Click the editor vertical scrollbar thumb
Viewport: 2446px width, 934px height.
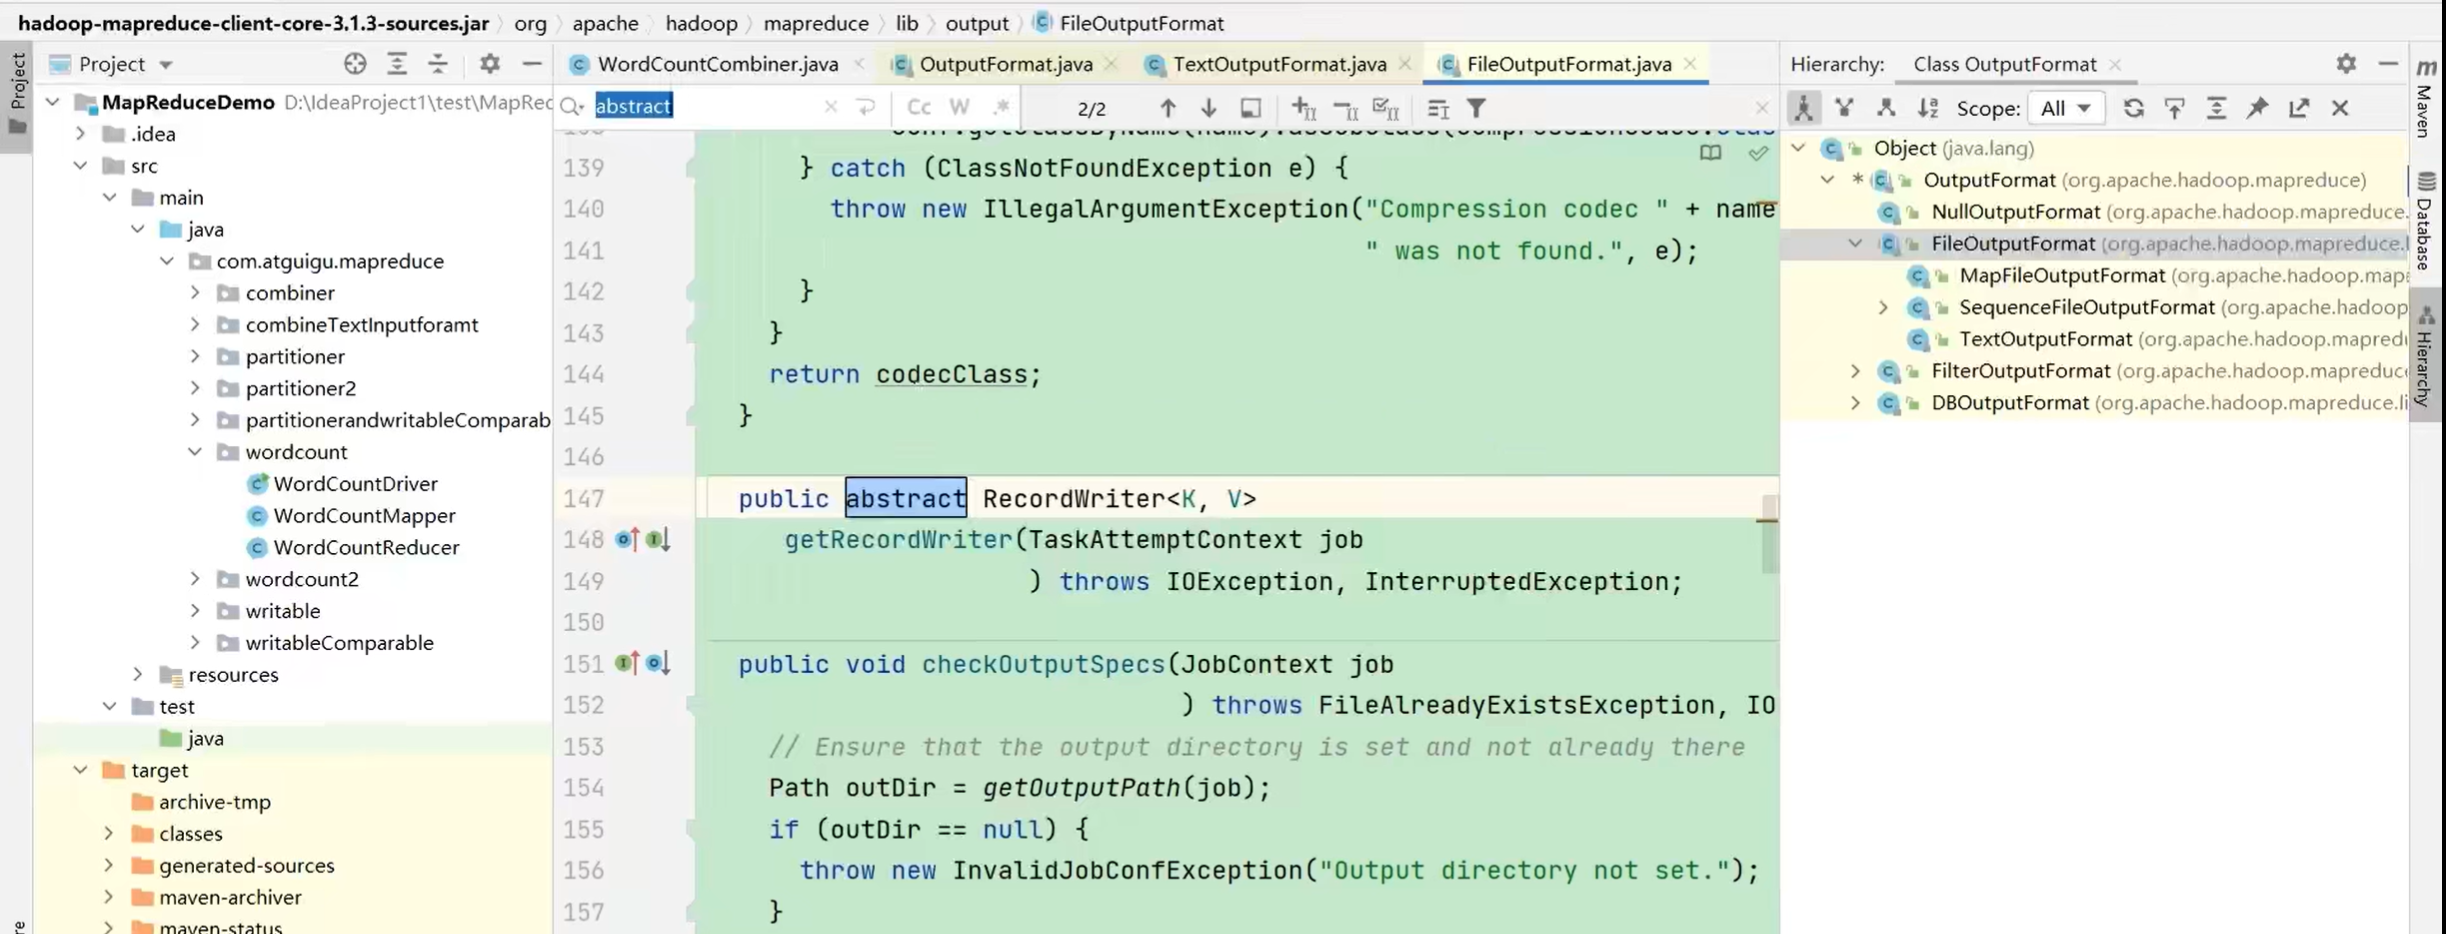point(1769,534)
